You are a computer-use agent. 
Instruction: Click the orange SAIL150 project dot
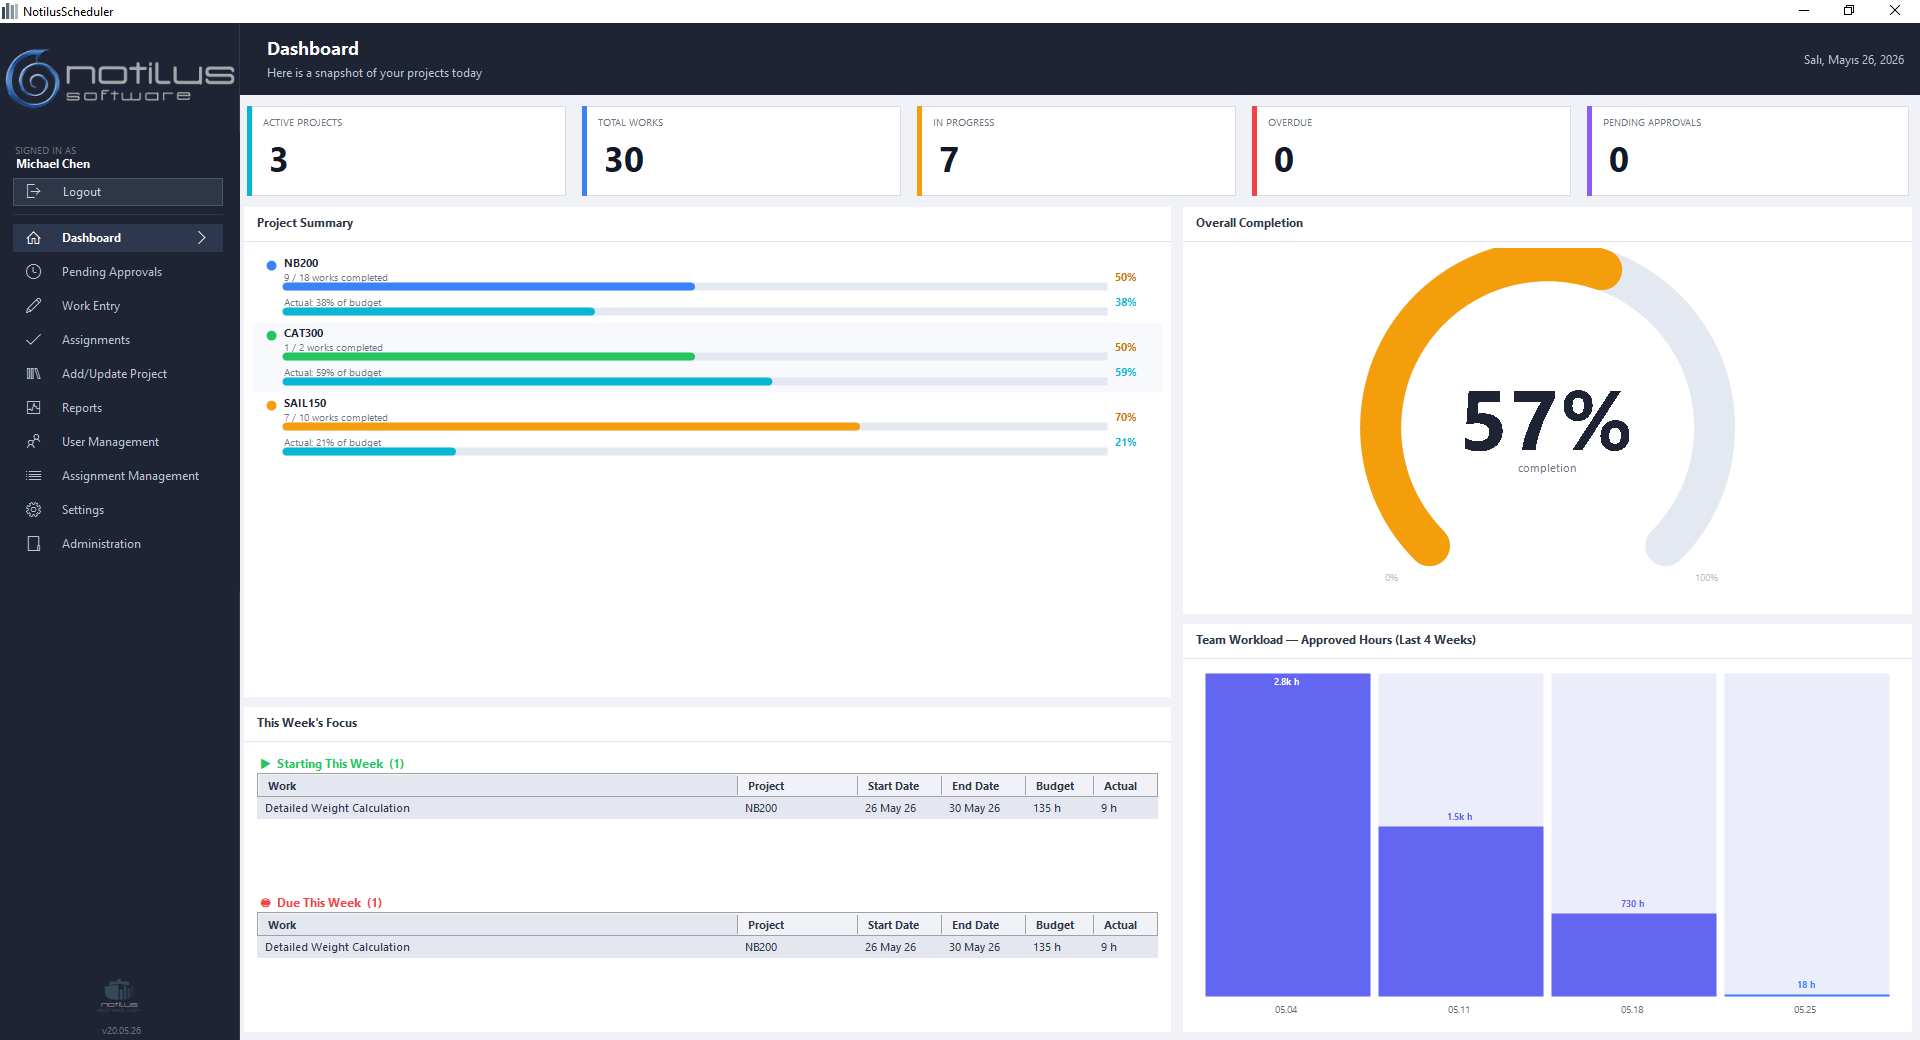tap(271, 405)
